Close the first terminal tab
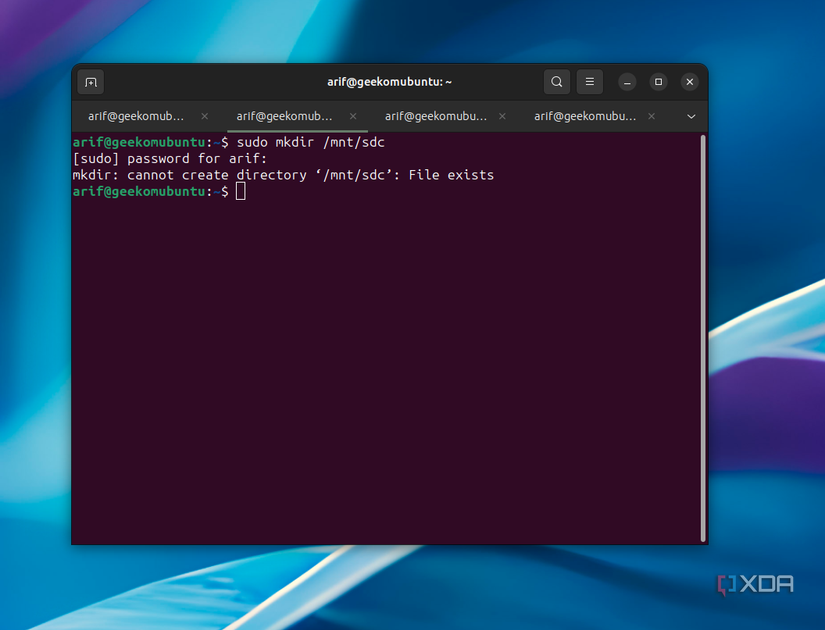 point(204,115)
